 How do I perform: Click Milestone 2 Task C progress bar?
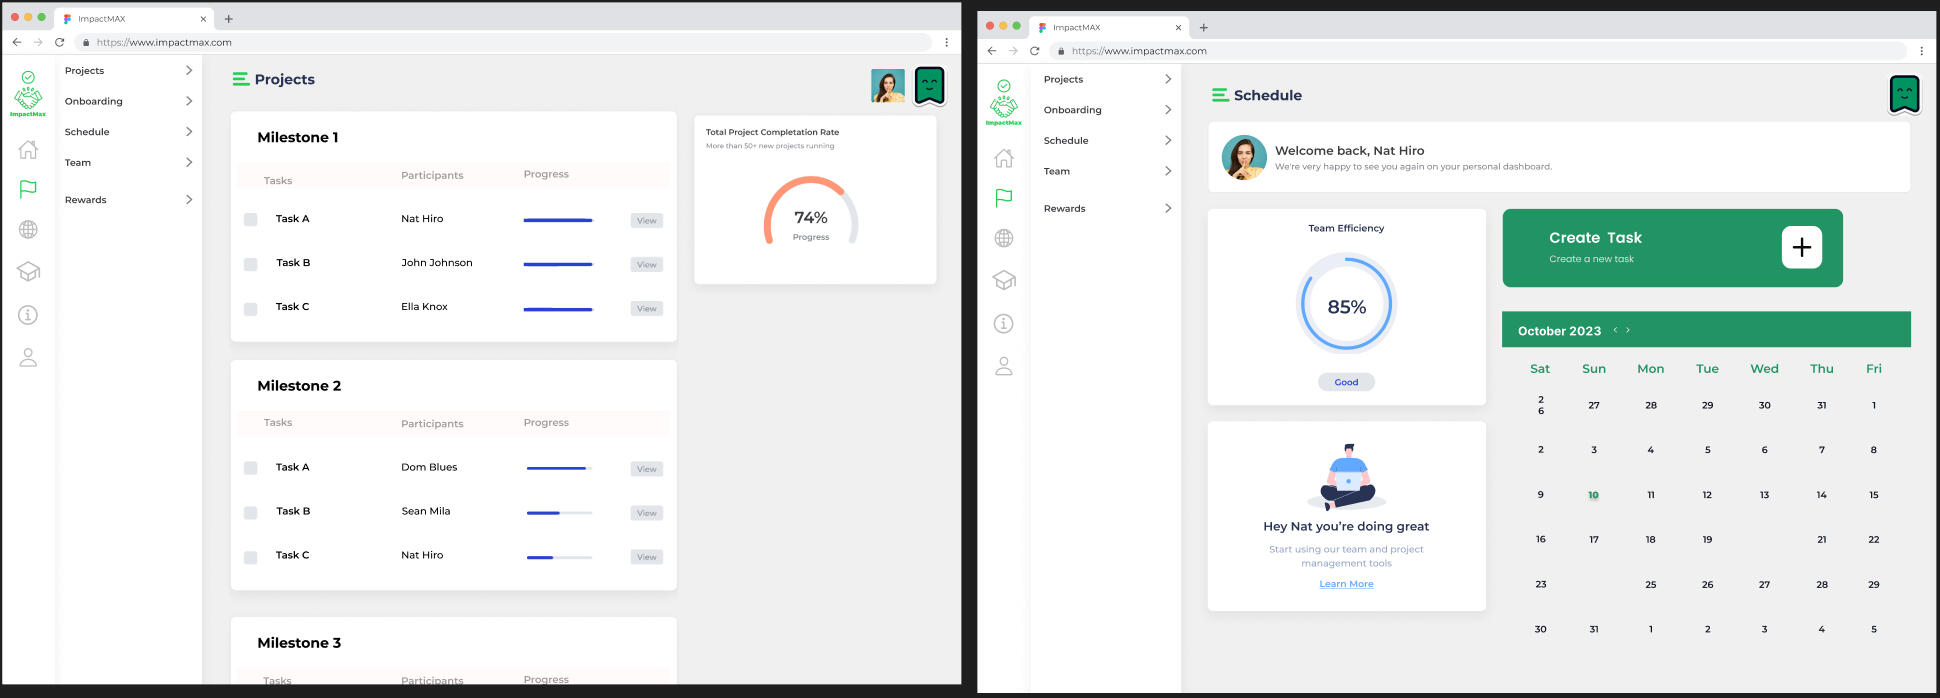coord(559,557)
